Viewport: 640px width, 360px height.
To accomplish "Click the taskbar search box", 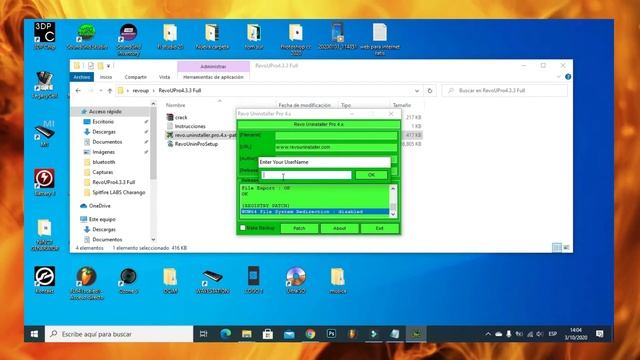I will [119, 334].
